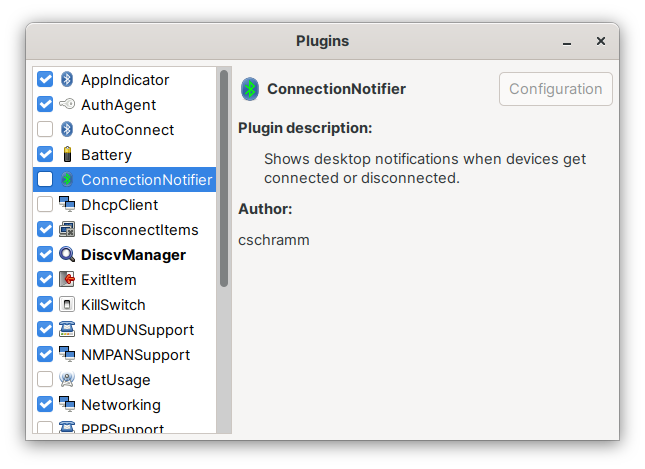Select the AuthAgent key icon
Screen dimensions: 645x469
tap(67, 104)
